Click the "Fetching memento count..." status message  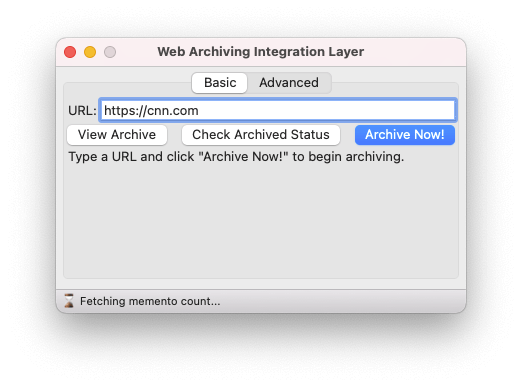[x=150, y=301]
